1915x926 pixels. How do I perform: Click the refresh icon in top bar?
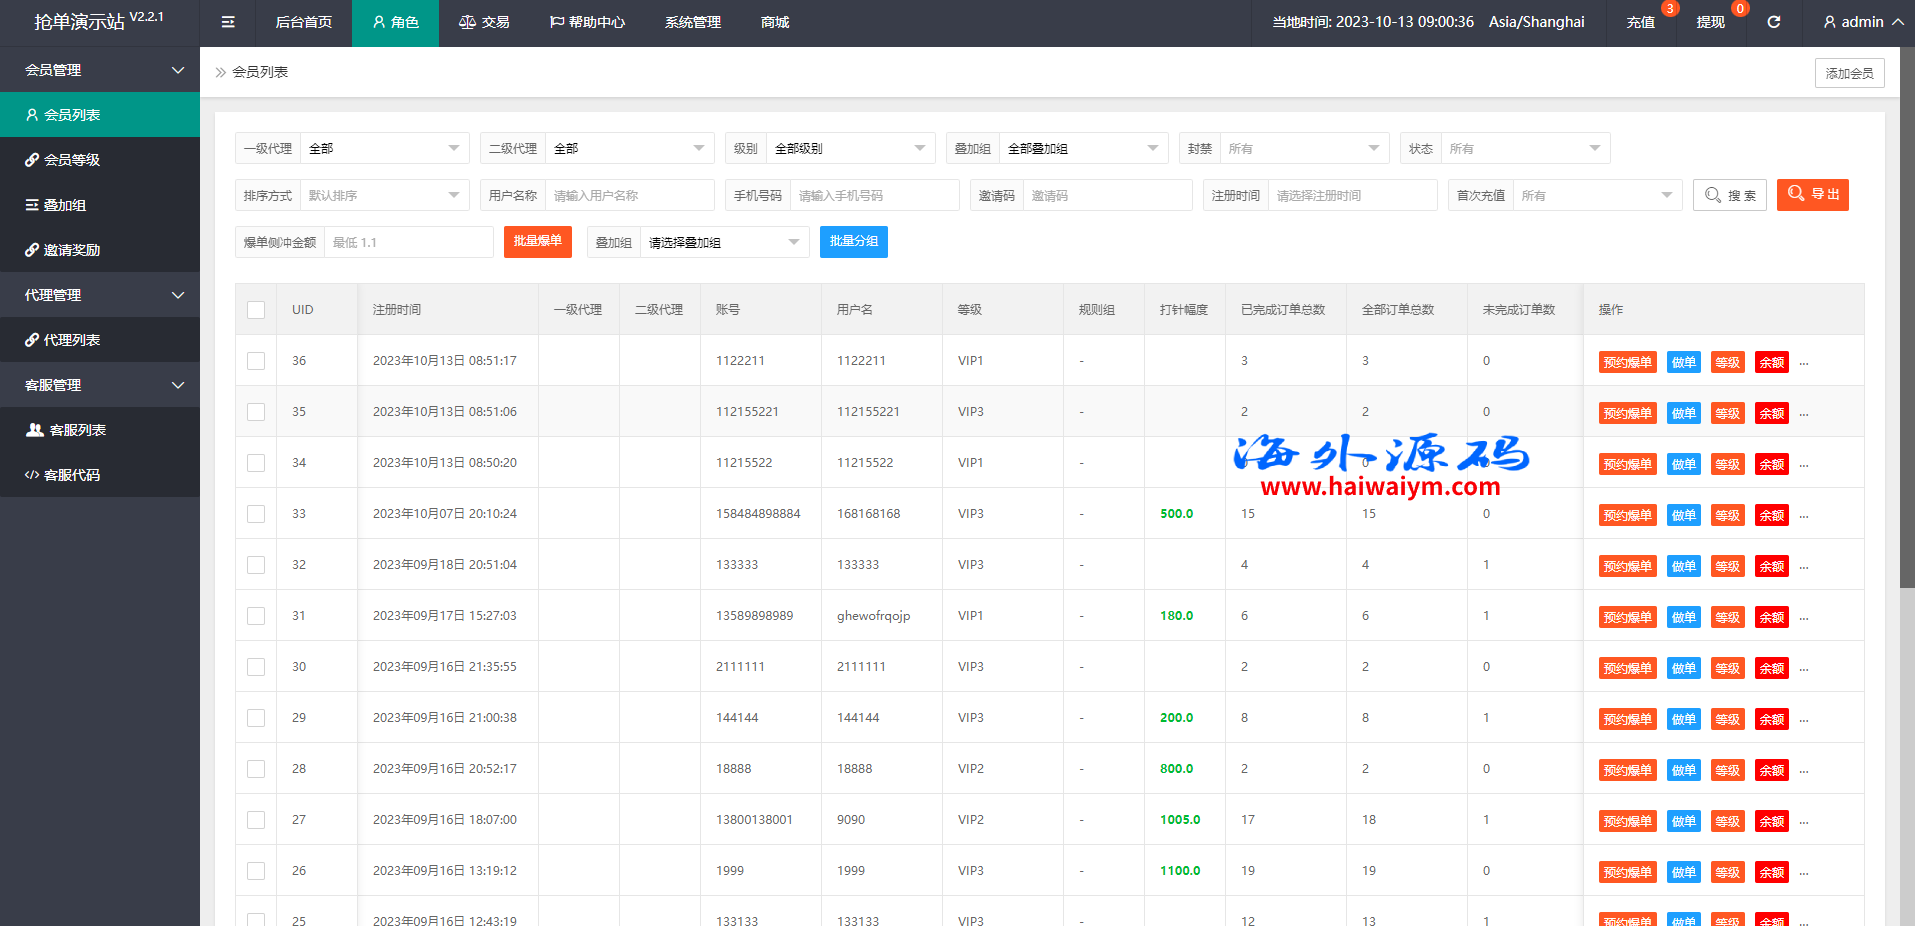(x=1773, y=22)
